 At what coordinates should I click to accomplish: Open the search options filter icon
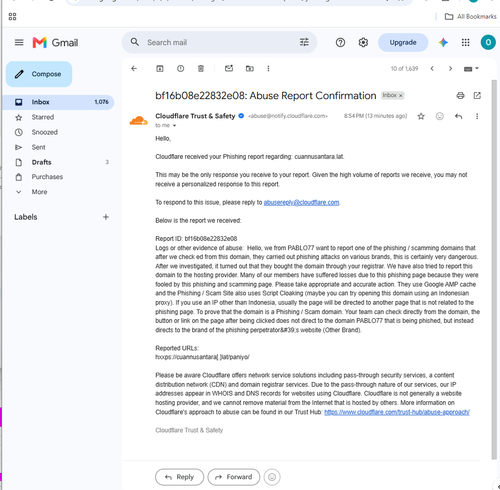(304, 42)
